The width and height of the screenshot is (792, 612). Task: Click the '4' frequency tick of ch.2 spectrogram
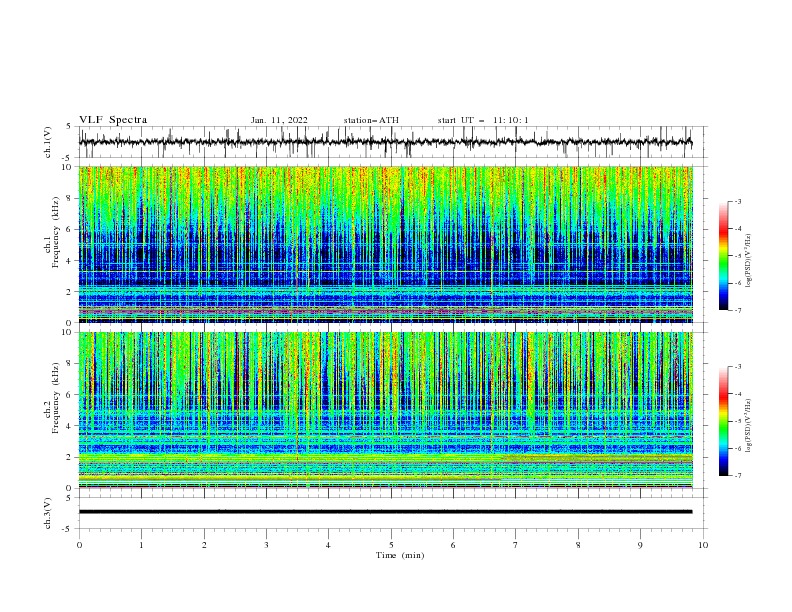point(69,426)
